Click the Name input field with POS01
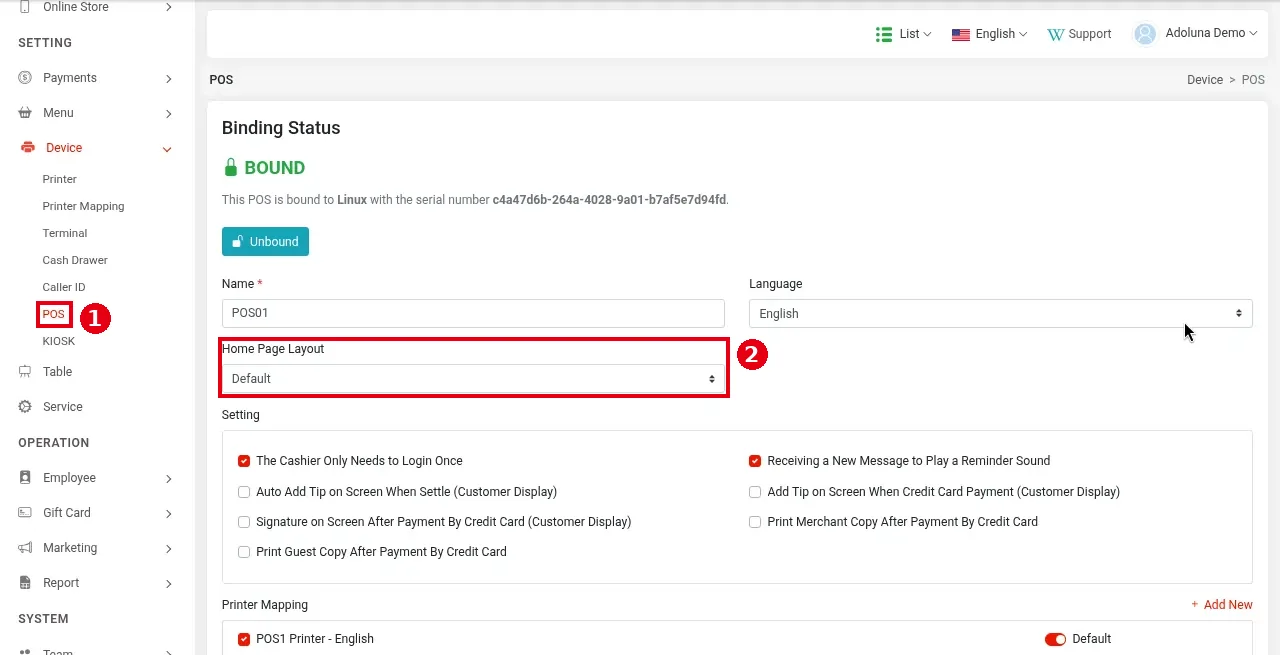This screenshot has height=655, width=1280. [x=473, y=313]
